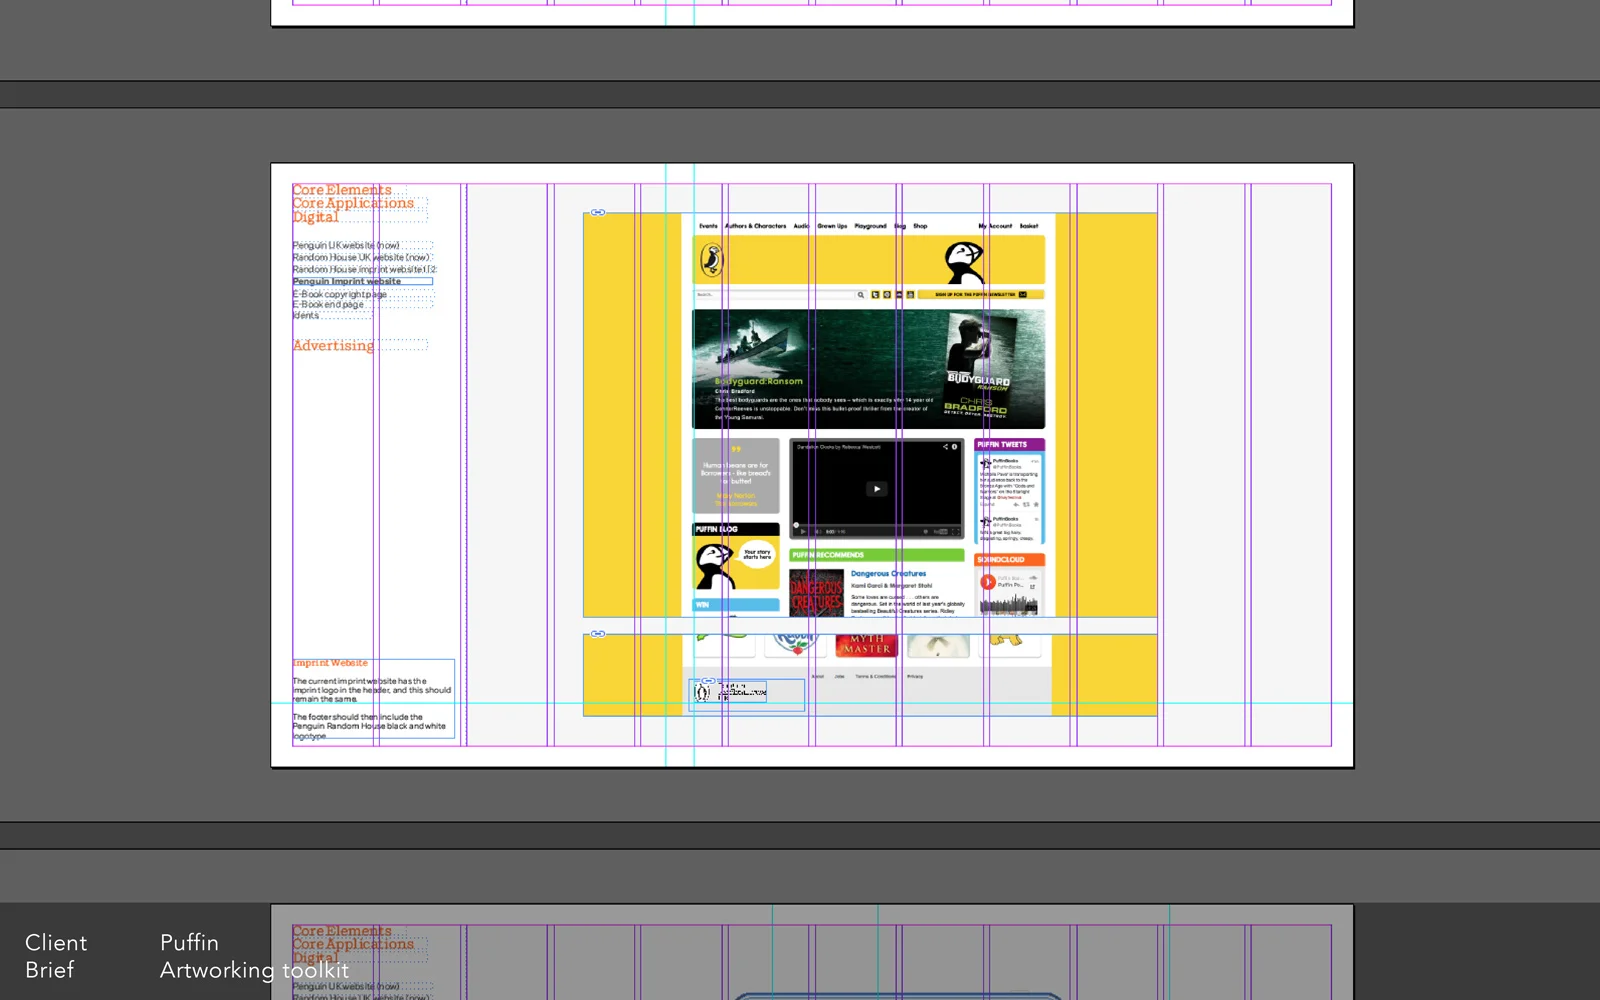Mute the video player volume
Viewport: 1600px width, 1000px height.
click(817, 531)
